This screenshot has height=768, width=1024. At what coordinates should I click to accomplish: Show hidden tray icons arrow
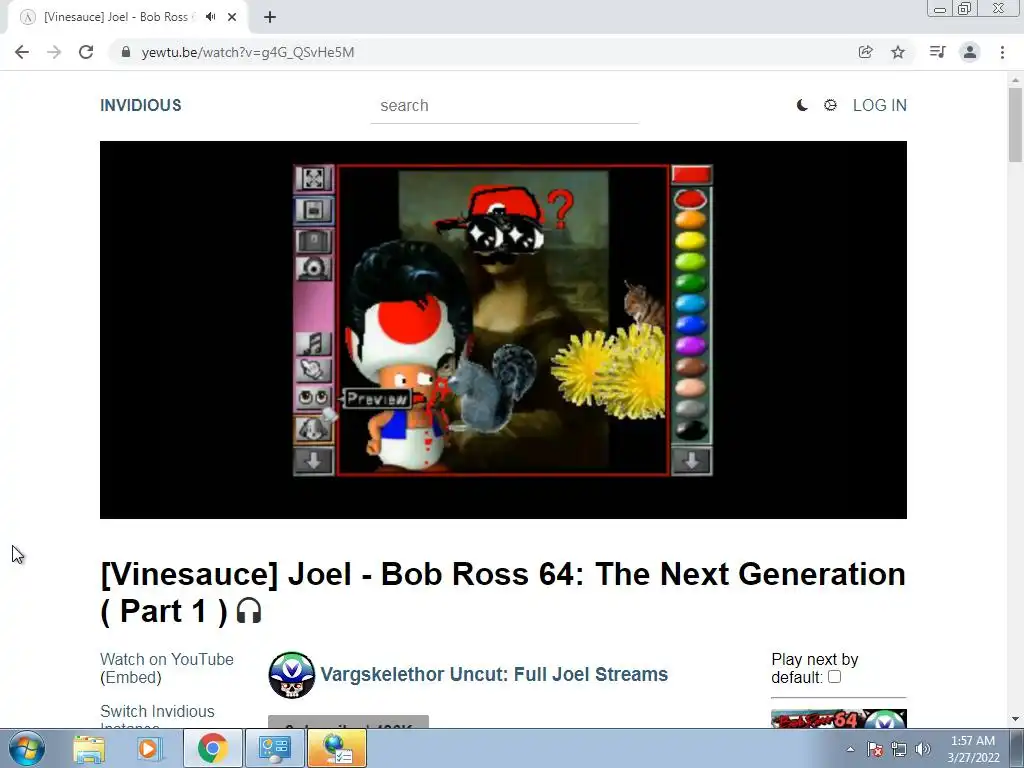tap(850, 749)
